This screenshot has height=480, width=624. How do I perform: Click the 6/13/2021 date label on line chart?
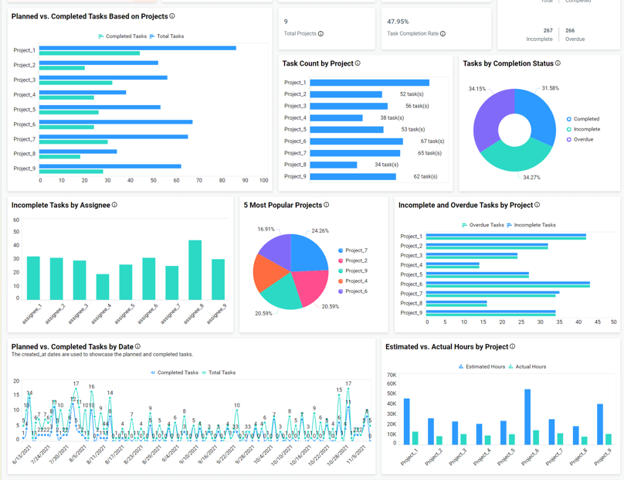(22, 455)
